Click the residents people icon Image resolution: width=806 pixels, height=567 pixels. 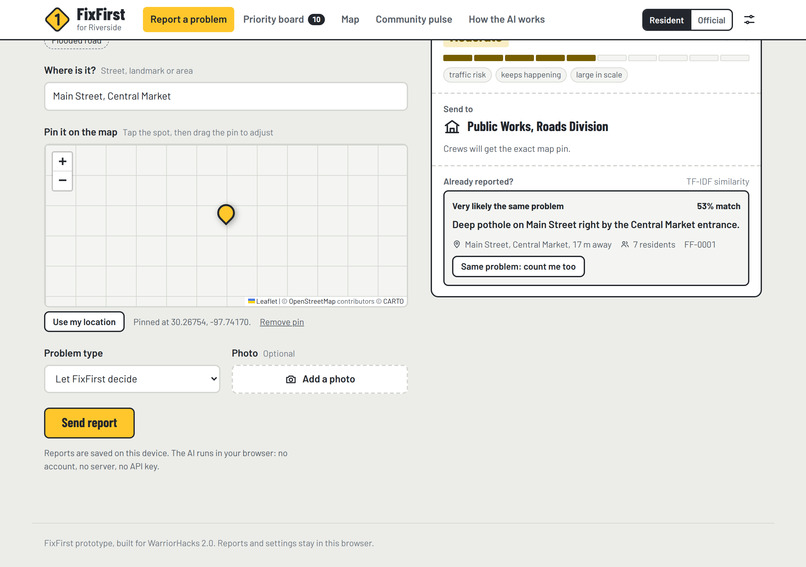click(x=625, y=245)
